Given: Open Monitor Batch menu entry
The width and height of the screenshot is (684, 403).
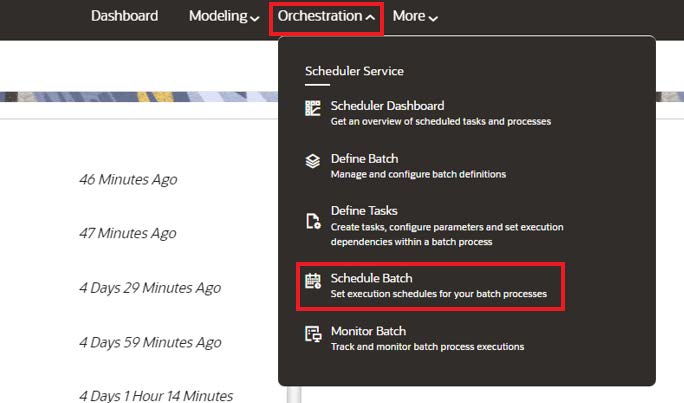Looking at the screenshot, I should point(427,338).
